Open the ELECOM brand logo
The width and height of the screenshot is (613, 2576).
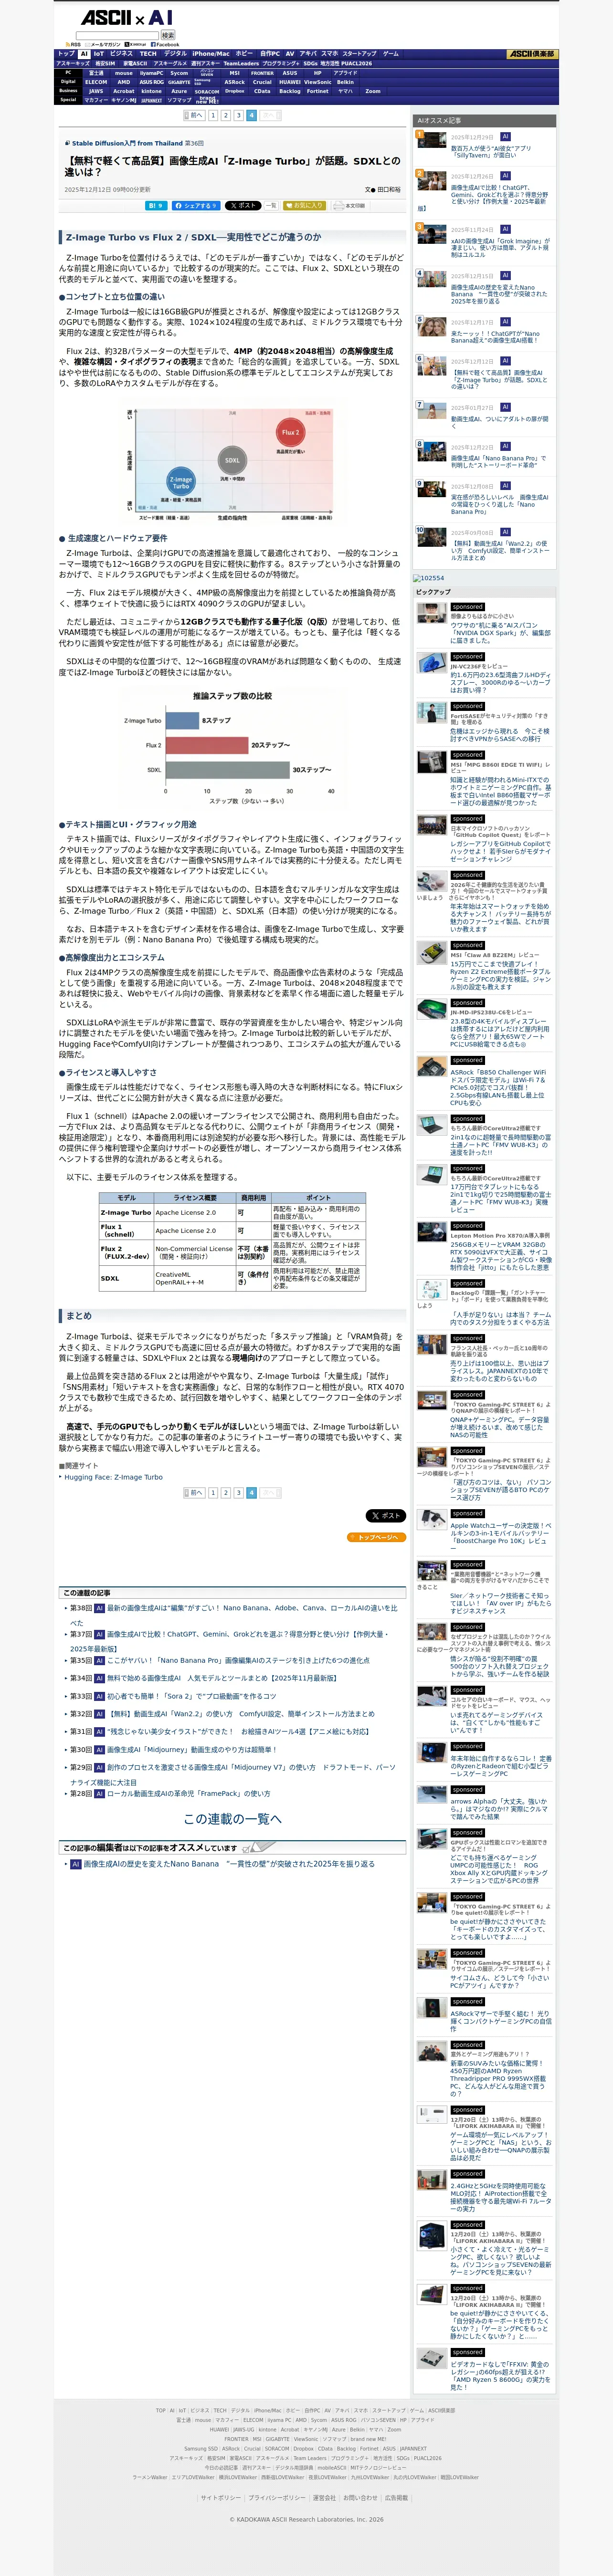pos(96,82)
